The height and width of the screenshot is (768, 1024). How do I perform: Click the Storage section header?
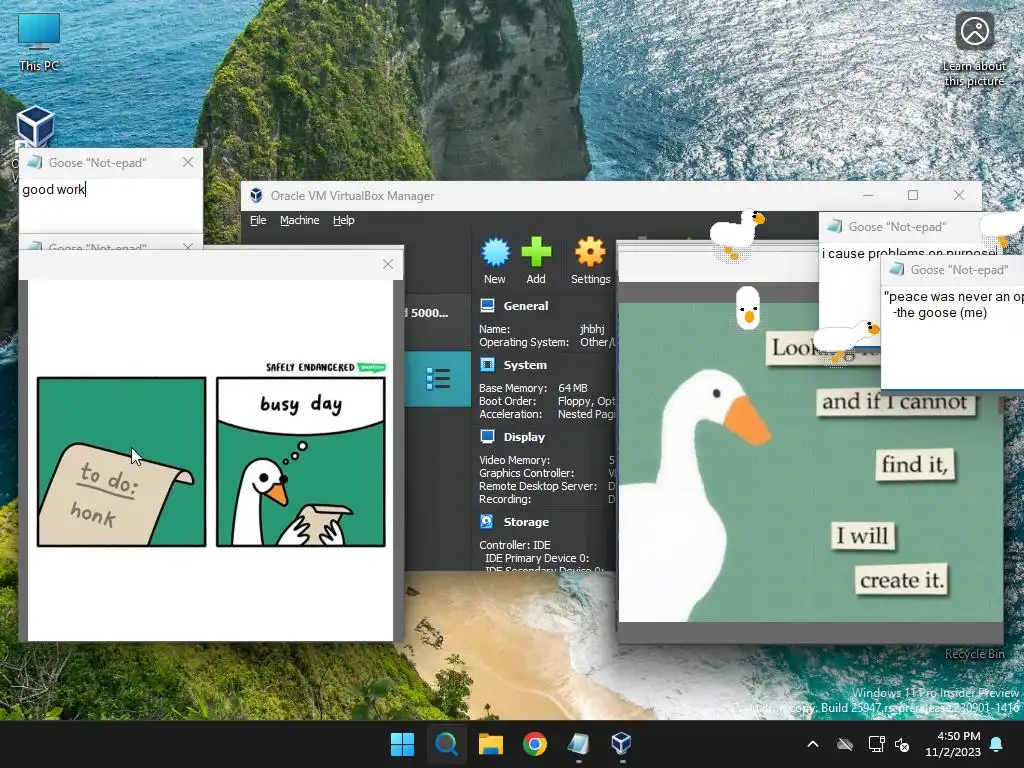click(x=526, y=522)
